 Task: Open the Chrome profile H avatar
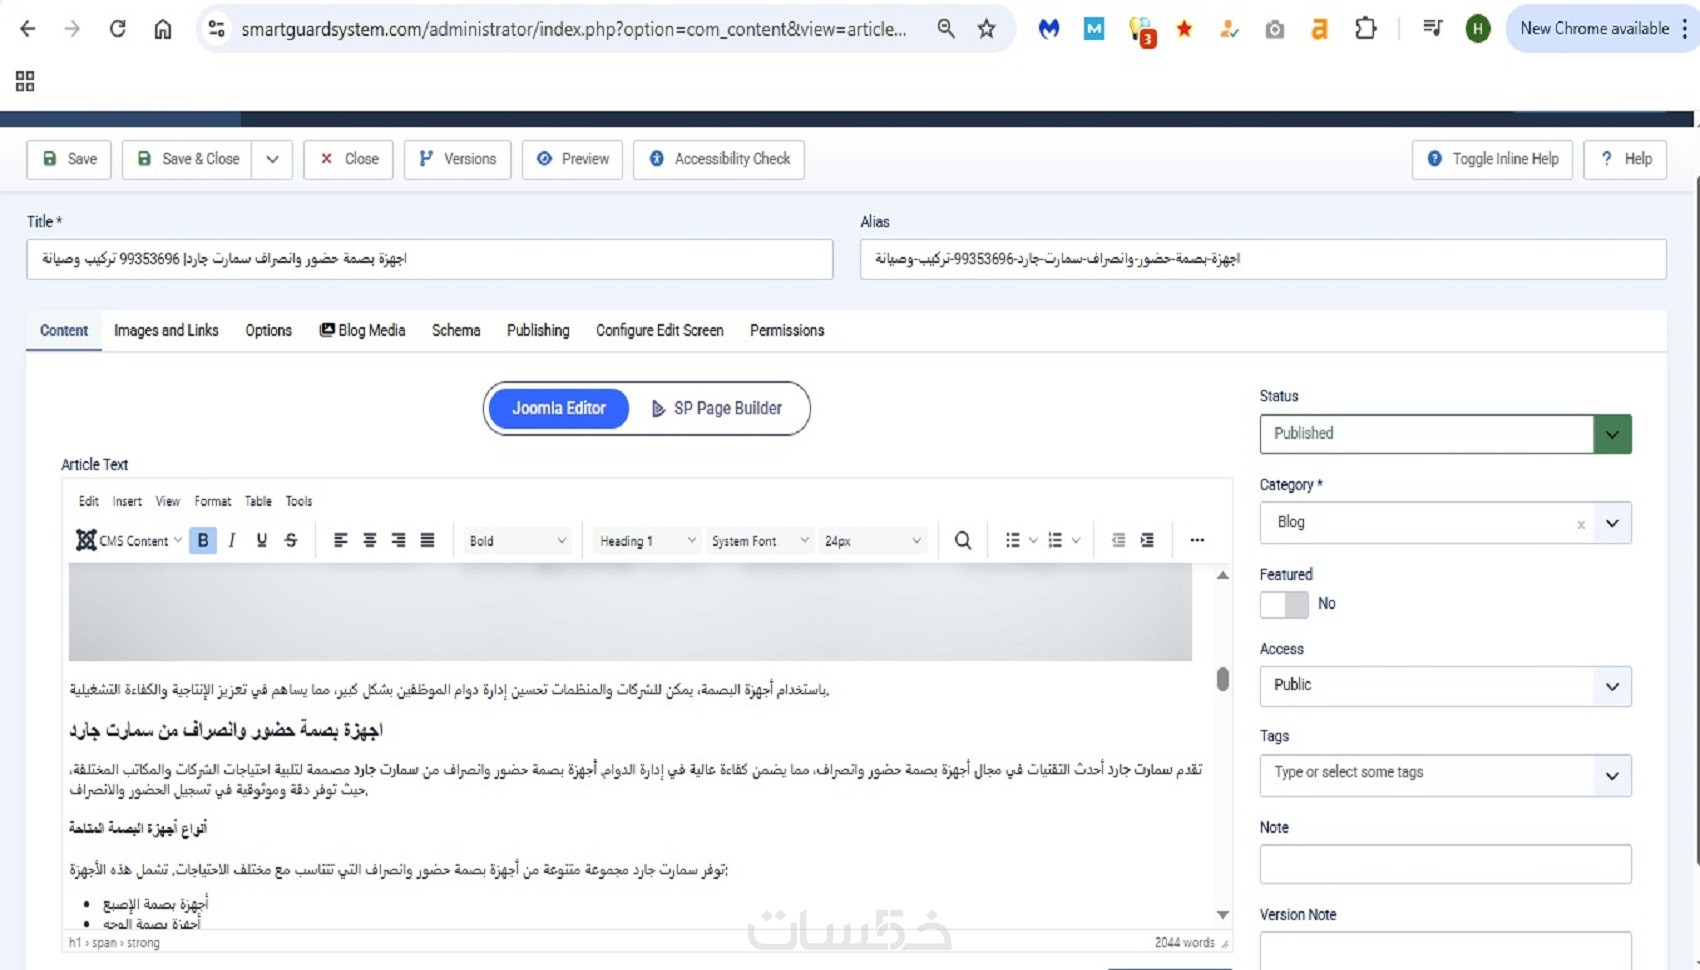[x=1478, y=29]
